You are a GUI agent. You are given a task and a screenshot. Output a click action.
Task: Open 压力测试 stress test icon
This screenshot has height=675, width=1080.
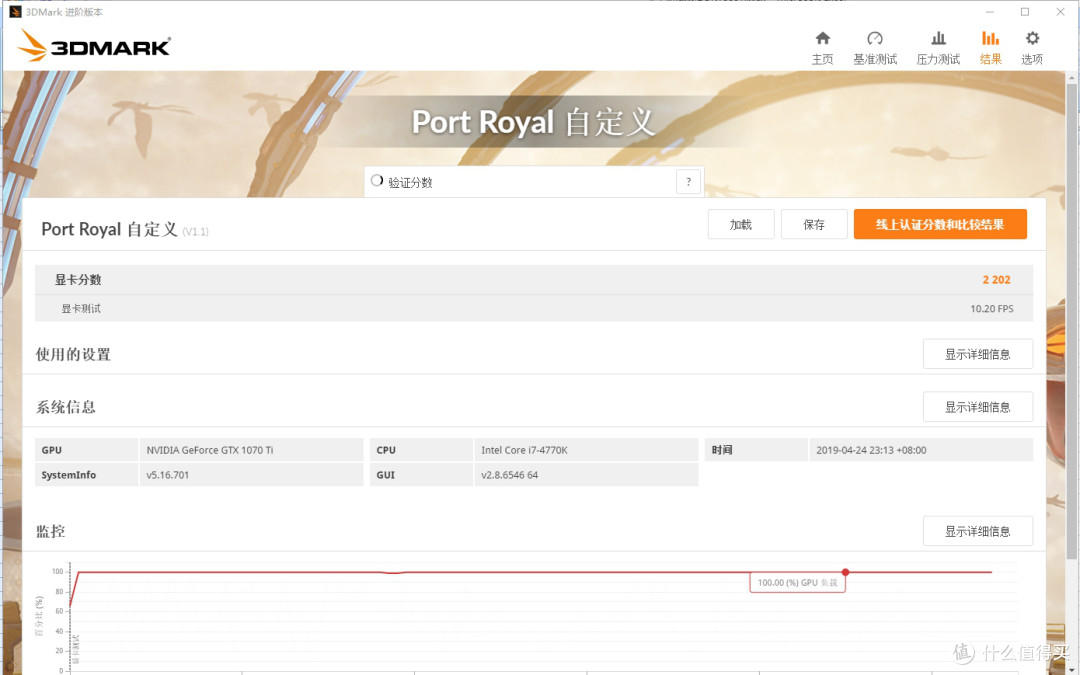pos(938,39)
